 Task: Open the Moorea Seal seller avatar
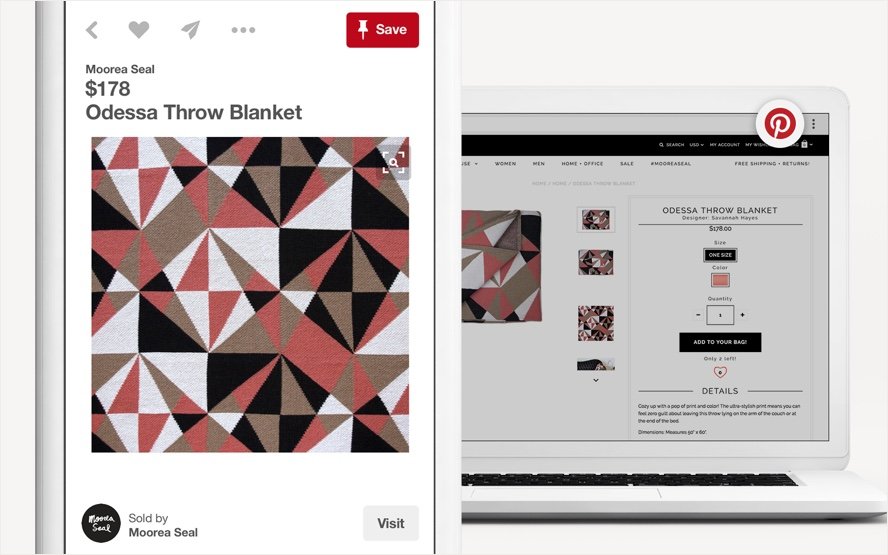(101, 523)
